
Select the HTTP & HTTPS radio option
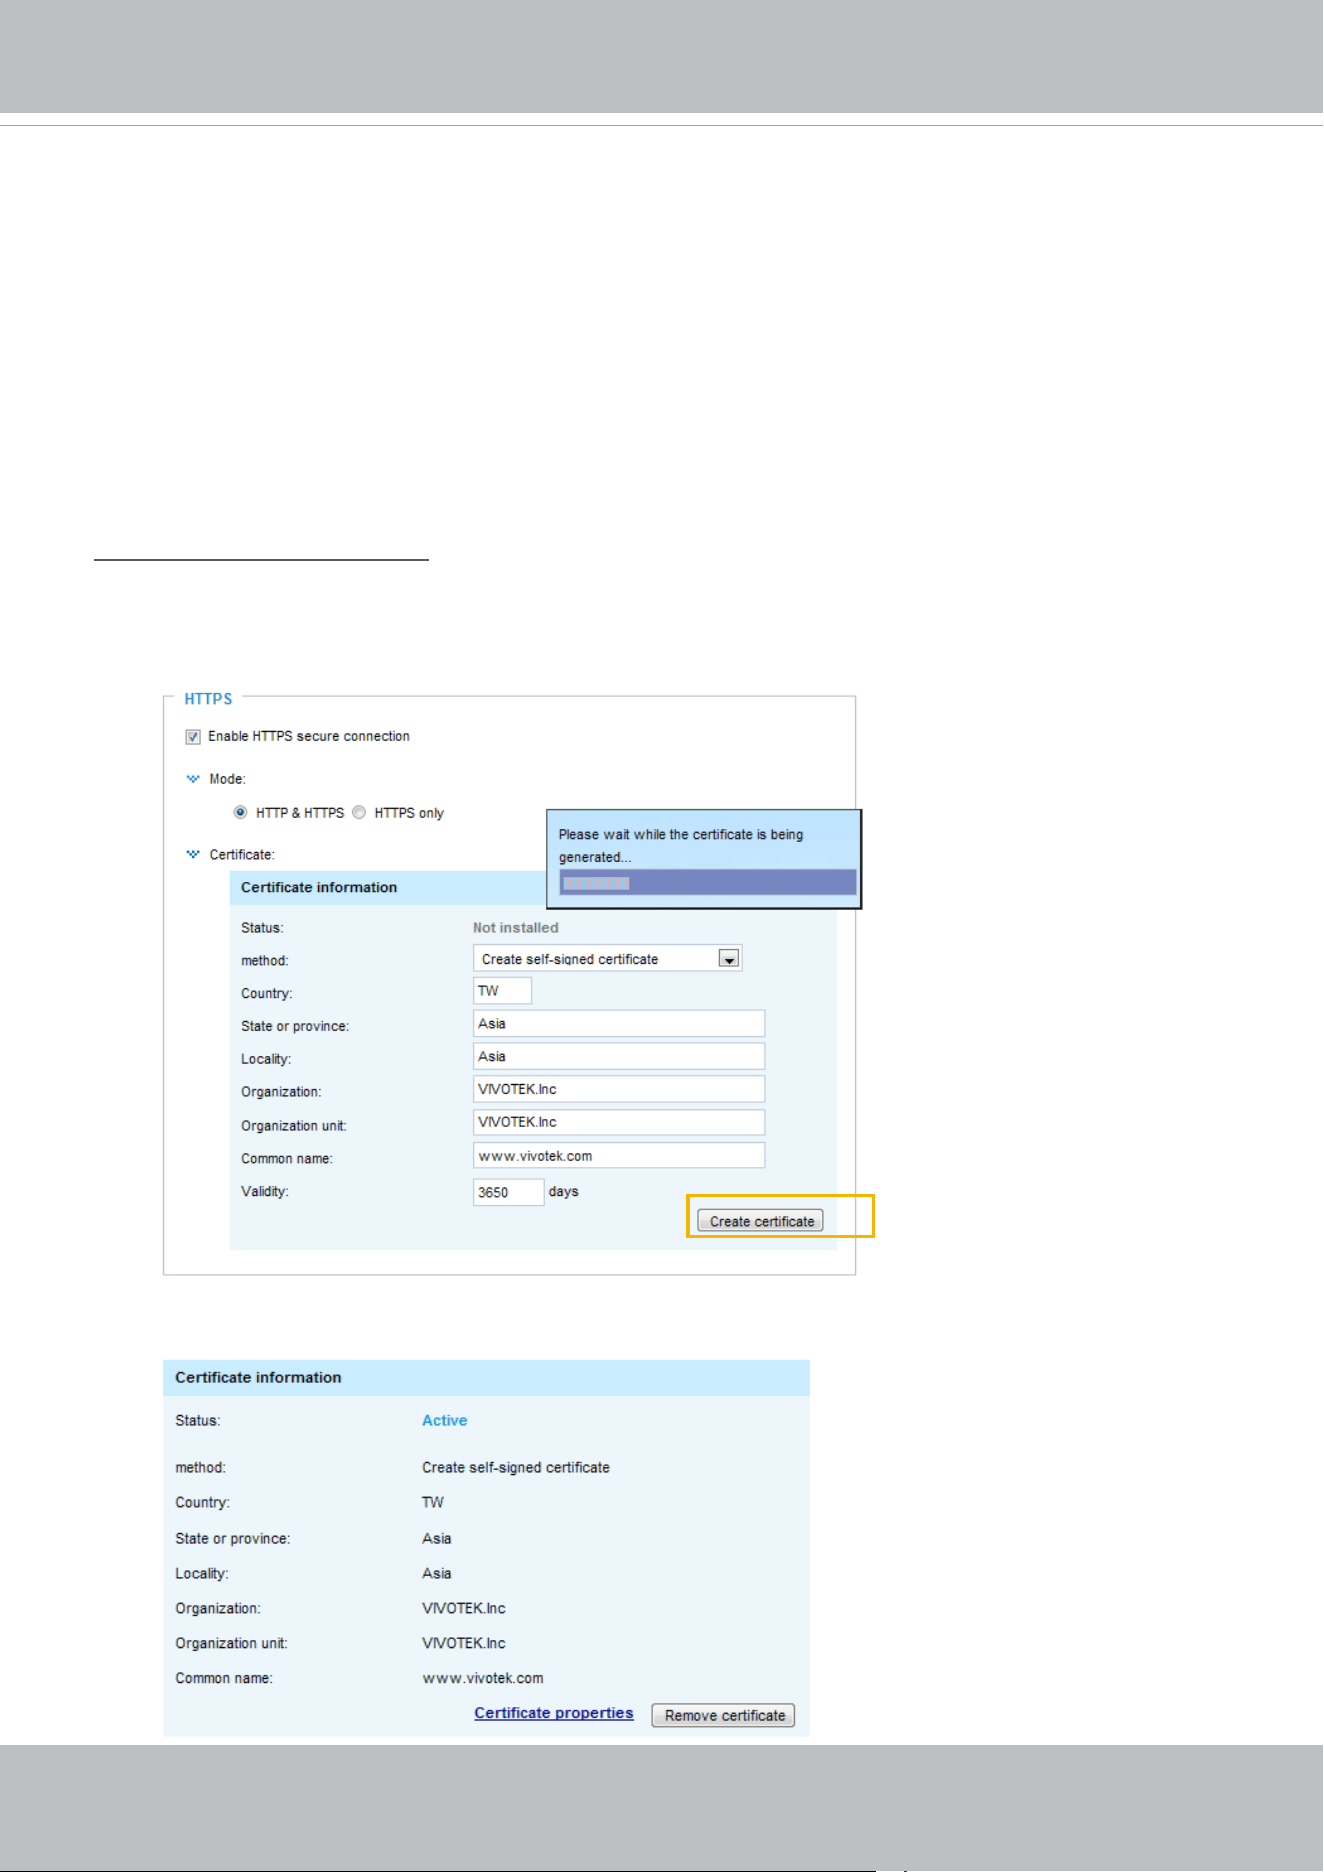pyautogui.click(x=240, y=813)
